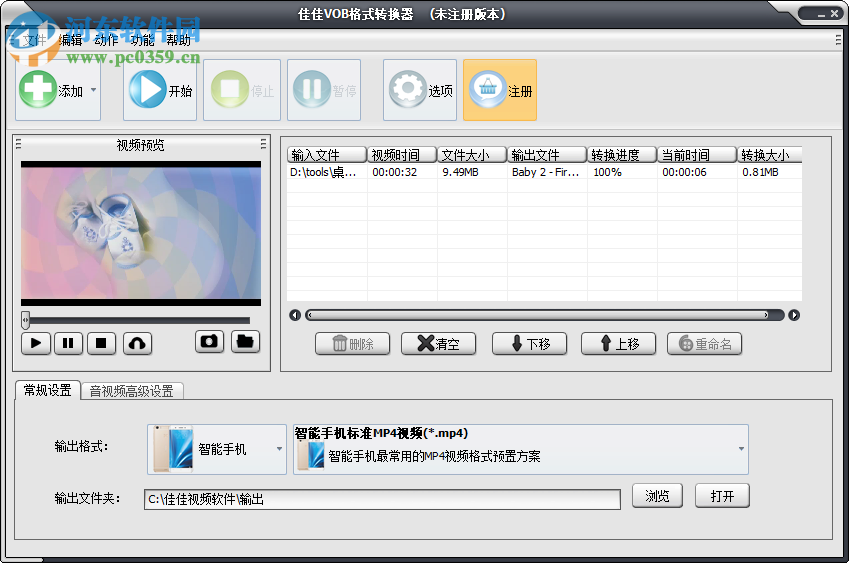849x563 pixels.
Task: Click the 100% progress cell
Action: pyautogui.click(x=608, y=172)
